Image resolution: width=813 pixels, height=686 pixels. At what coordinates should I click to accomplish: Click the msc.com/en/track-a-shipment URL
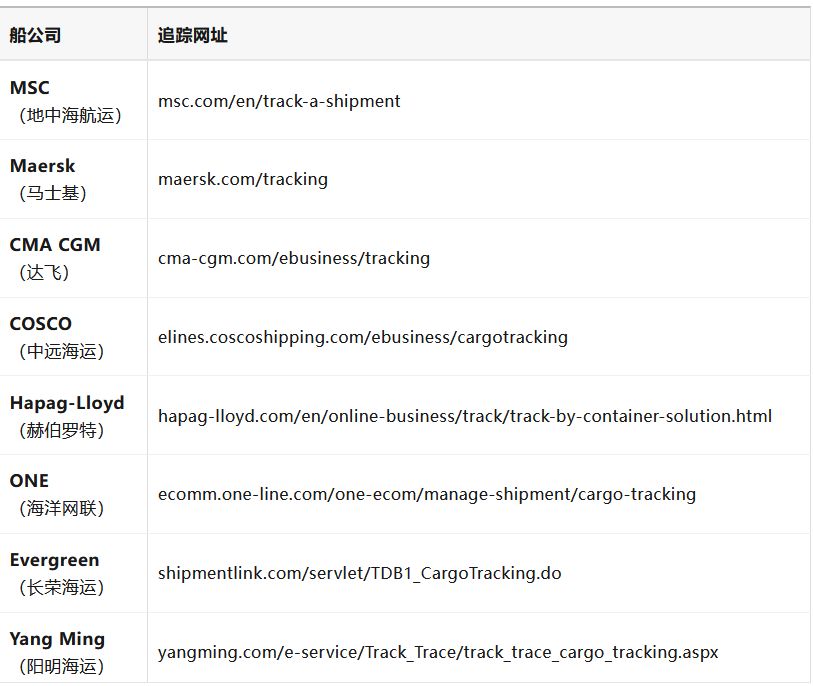click(279, 101)
